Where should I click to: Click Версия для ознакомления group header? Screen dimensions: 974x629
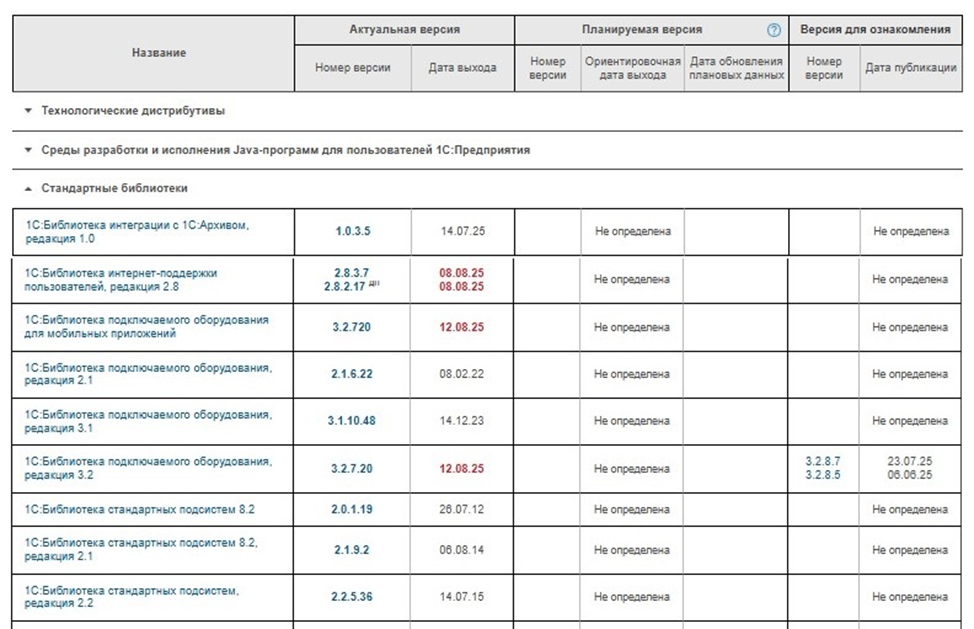coord(875,29)
